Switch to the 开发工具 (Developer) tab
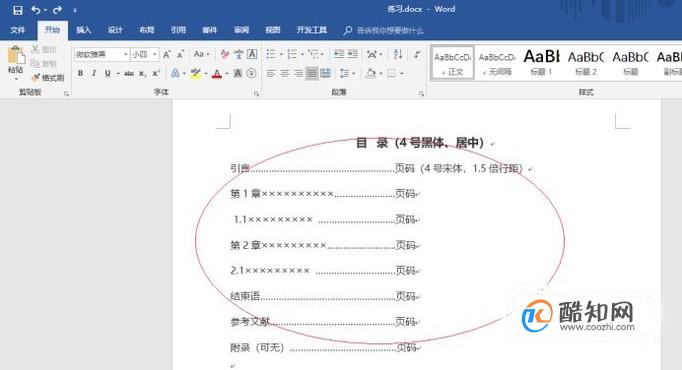Screen dimensions: 682x370 coord(311,30)
